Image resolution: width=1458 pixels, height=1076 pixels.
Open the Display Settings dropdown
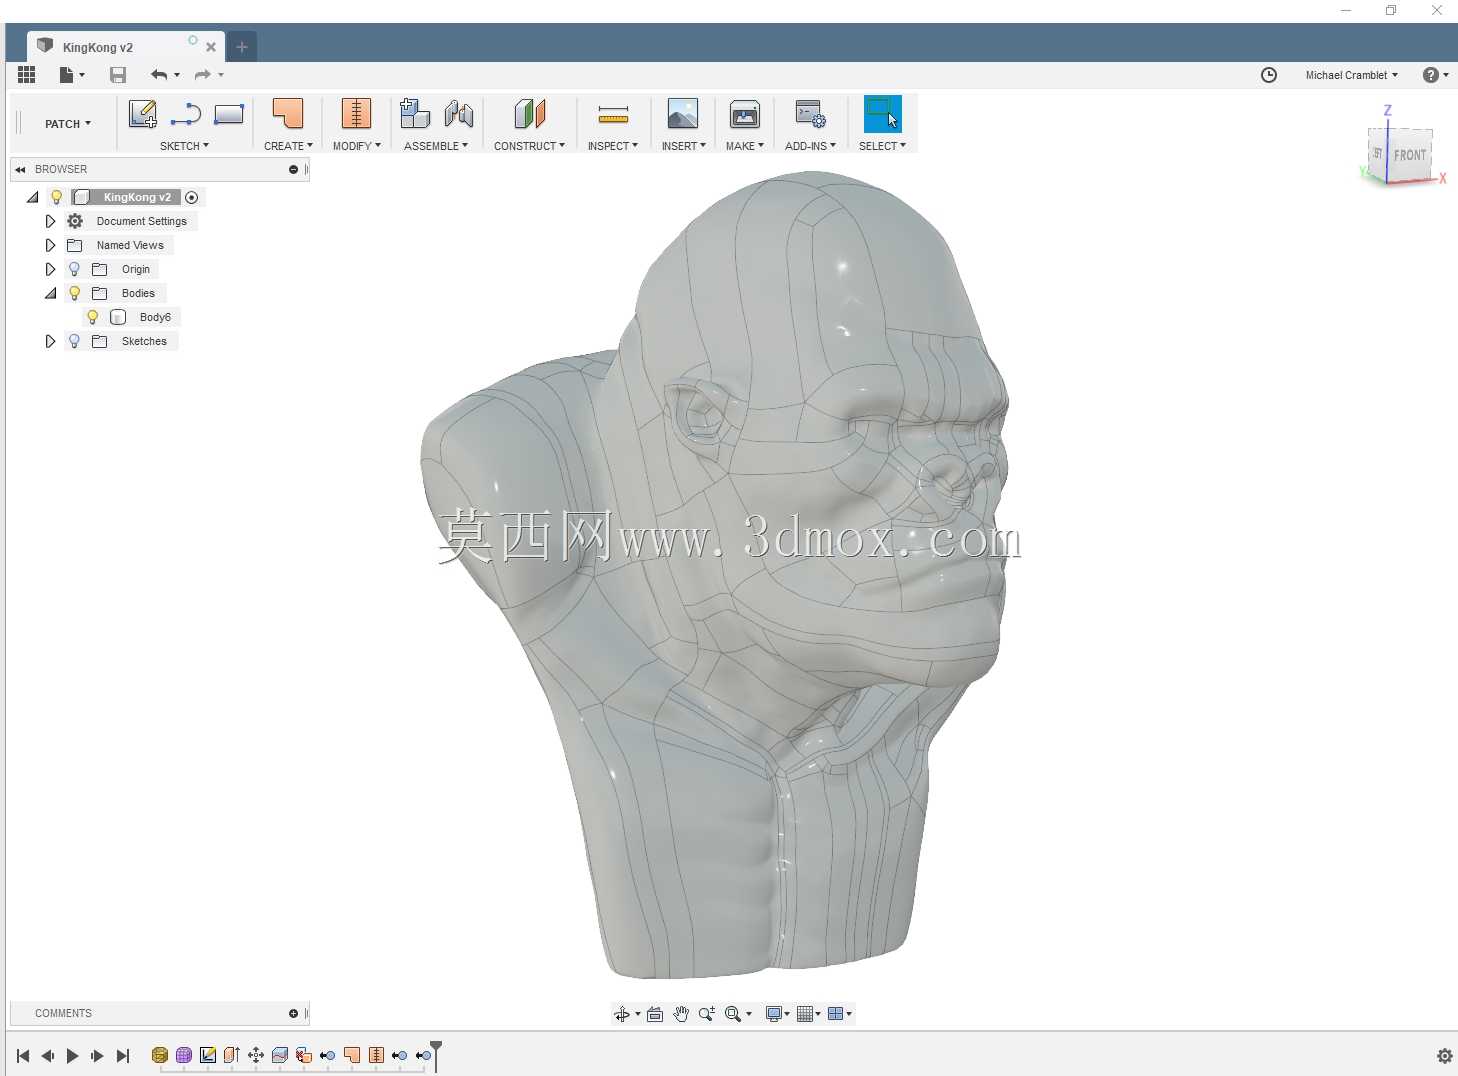click(777, 1014)
